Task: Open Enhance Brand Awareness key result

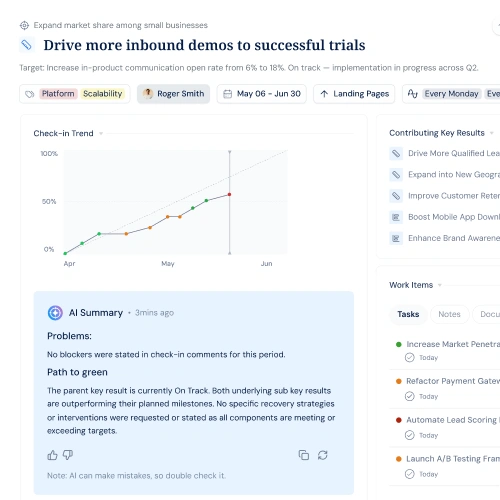Action: pos(454,238)
